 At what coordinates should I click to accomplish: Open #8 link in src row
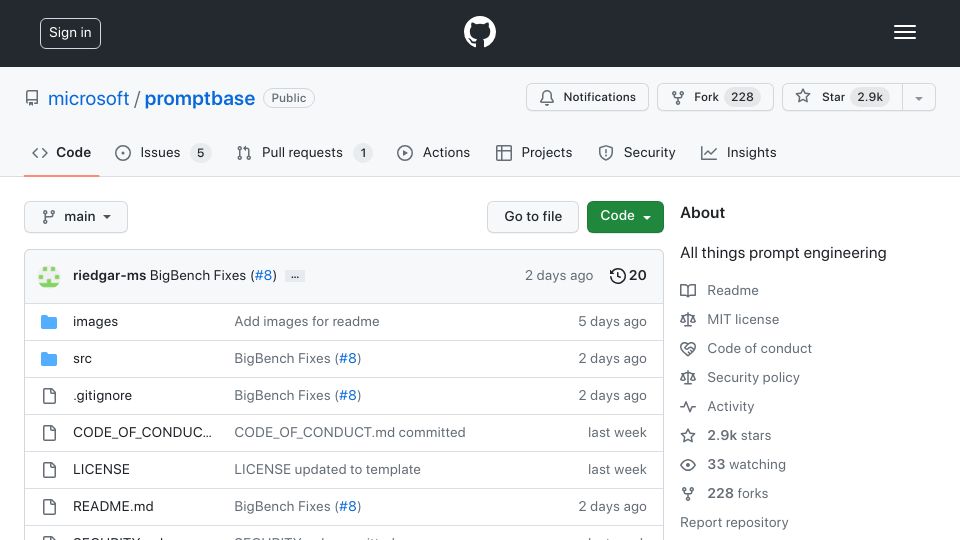coord(348,359)
